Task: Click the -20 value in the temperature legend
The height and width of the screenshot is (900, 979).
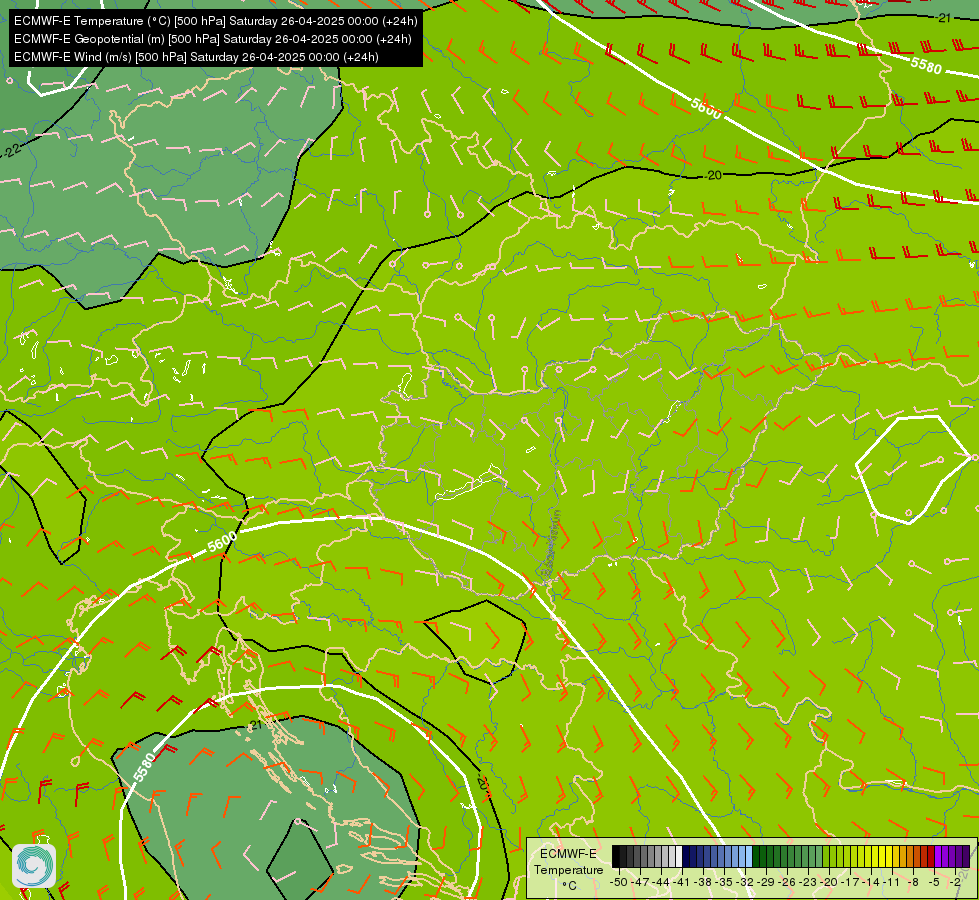Action: [829, 882]
